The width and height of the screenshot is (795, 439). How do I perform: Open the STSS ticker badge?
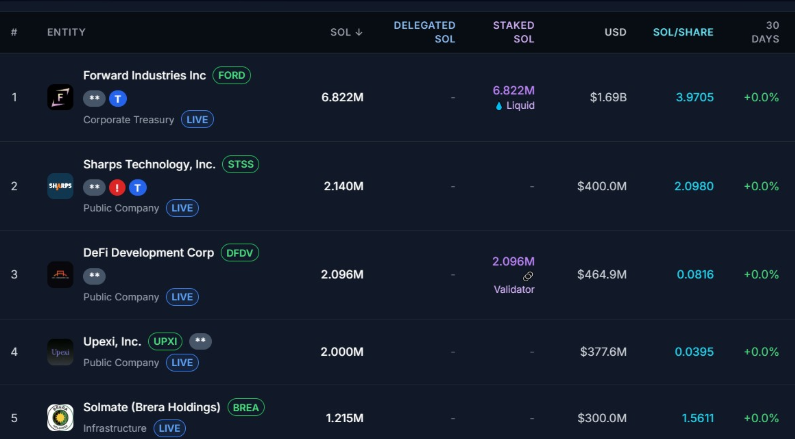(241, 164)
